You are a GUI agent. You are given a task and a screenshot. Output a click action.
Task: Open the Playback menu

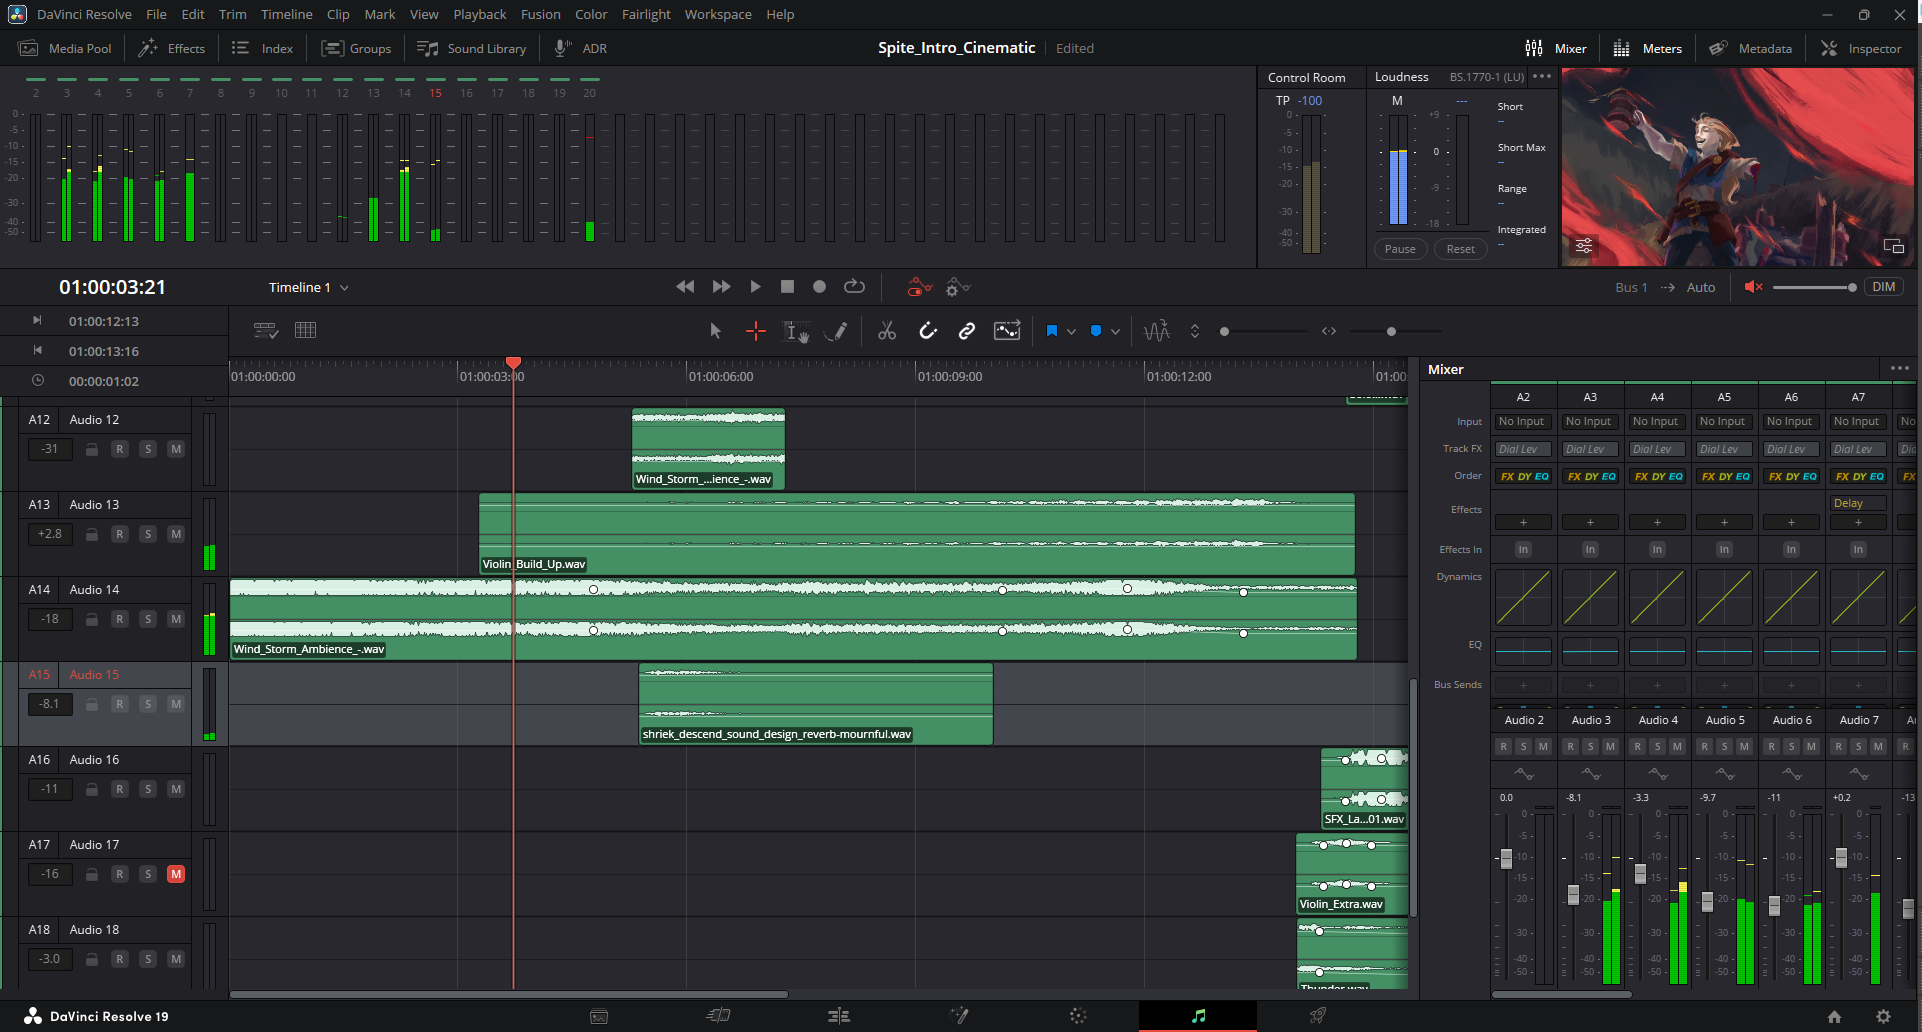click(479, 14)
